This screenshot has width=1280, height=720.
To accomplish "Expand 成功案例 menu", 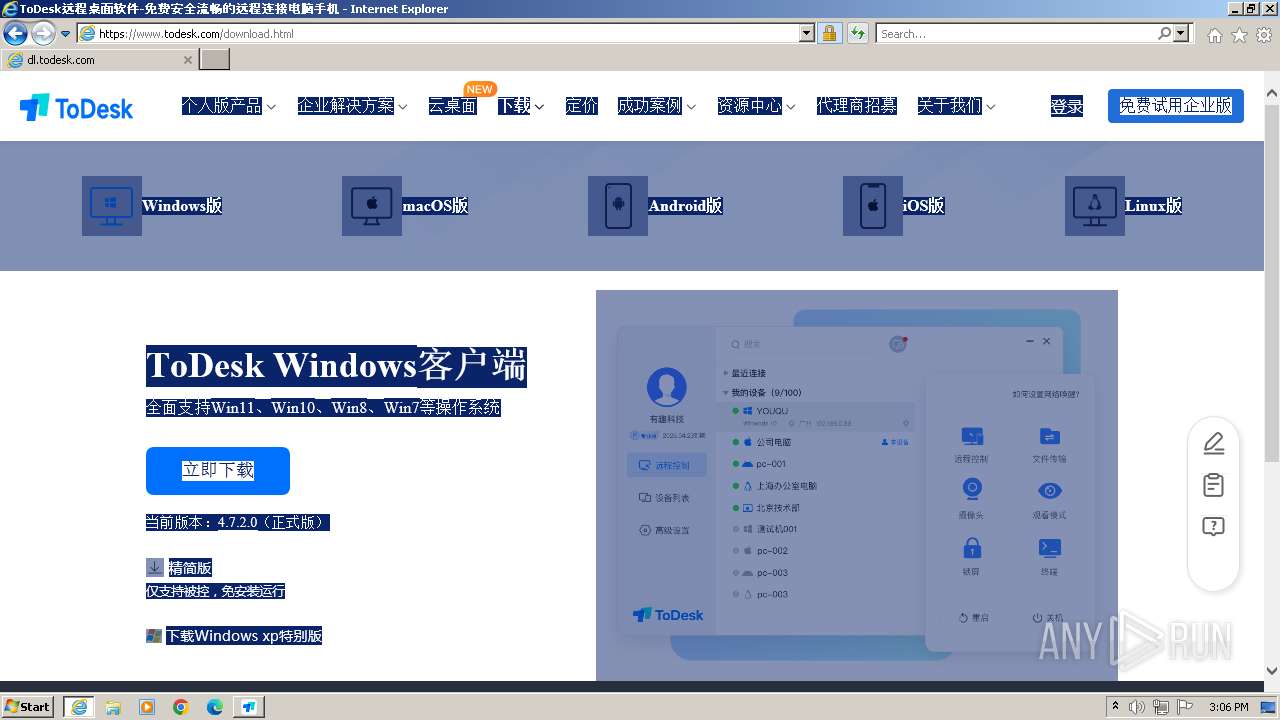I will (x=657, y=106).
